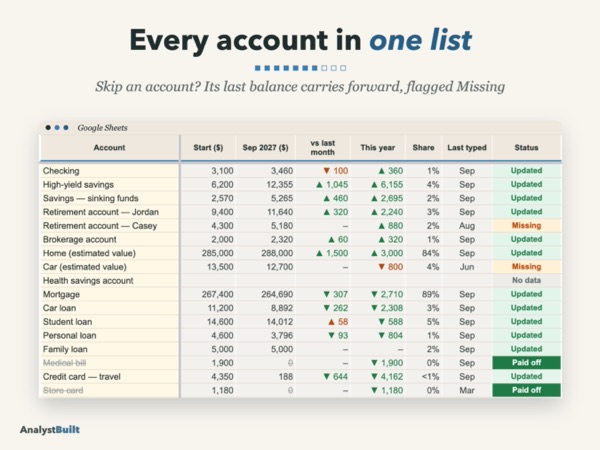Click the 'vs last month' column header
The height and width of the screenshot is (450, 600).
pos(323,148)
